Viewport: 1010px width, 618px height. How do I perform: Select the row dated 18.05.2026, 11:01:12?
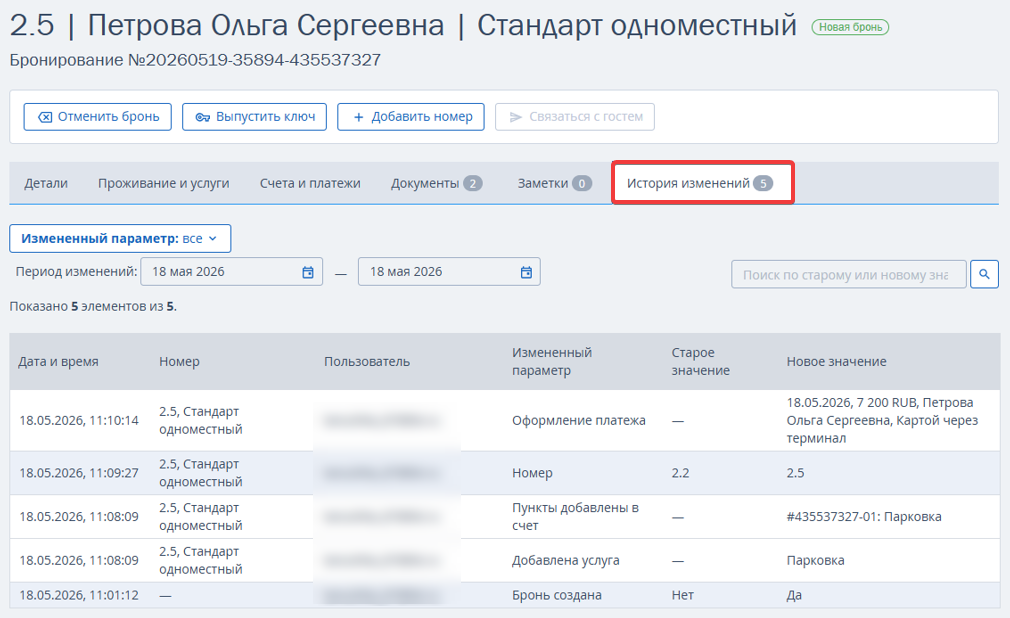504,595
